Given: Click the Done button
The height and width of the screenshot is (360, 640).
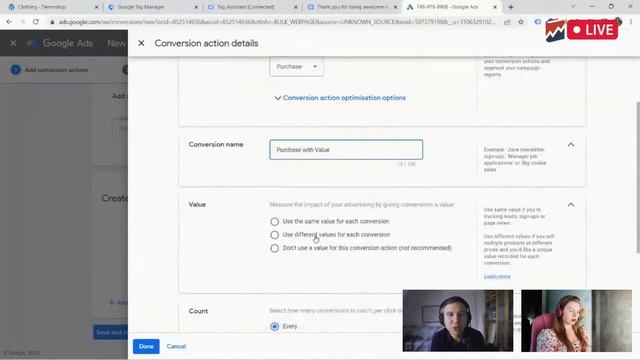Looking at the screenshot, I should click(x=146, y=347).
